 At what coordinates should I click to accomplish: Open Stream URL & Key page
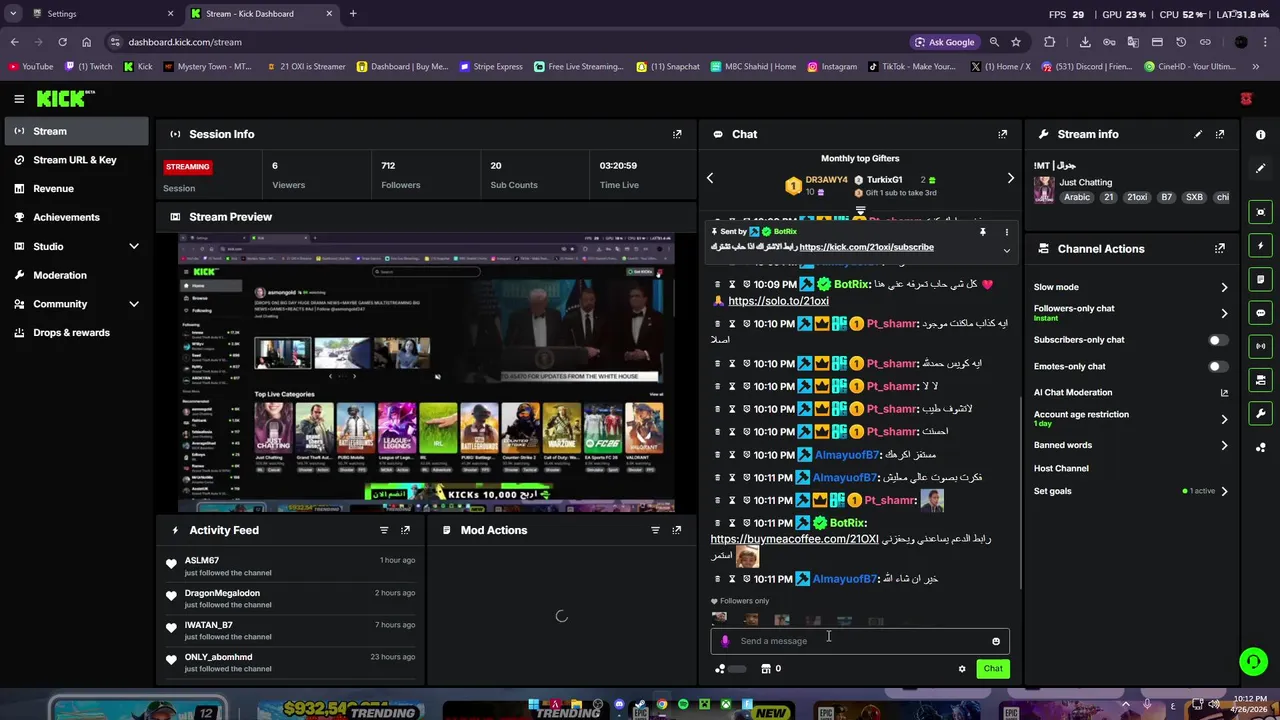[x=76, y=160]
